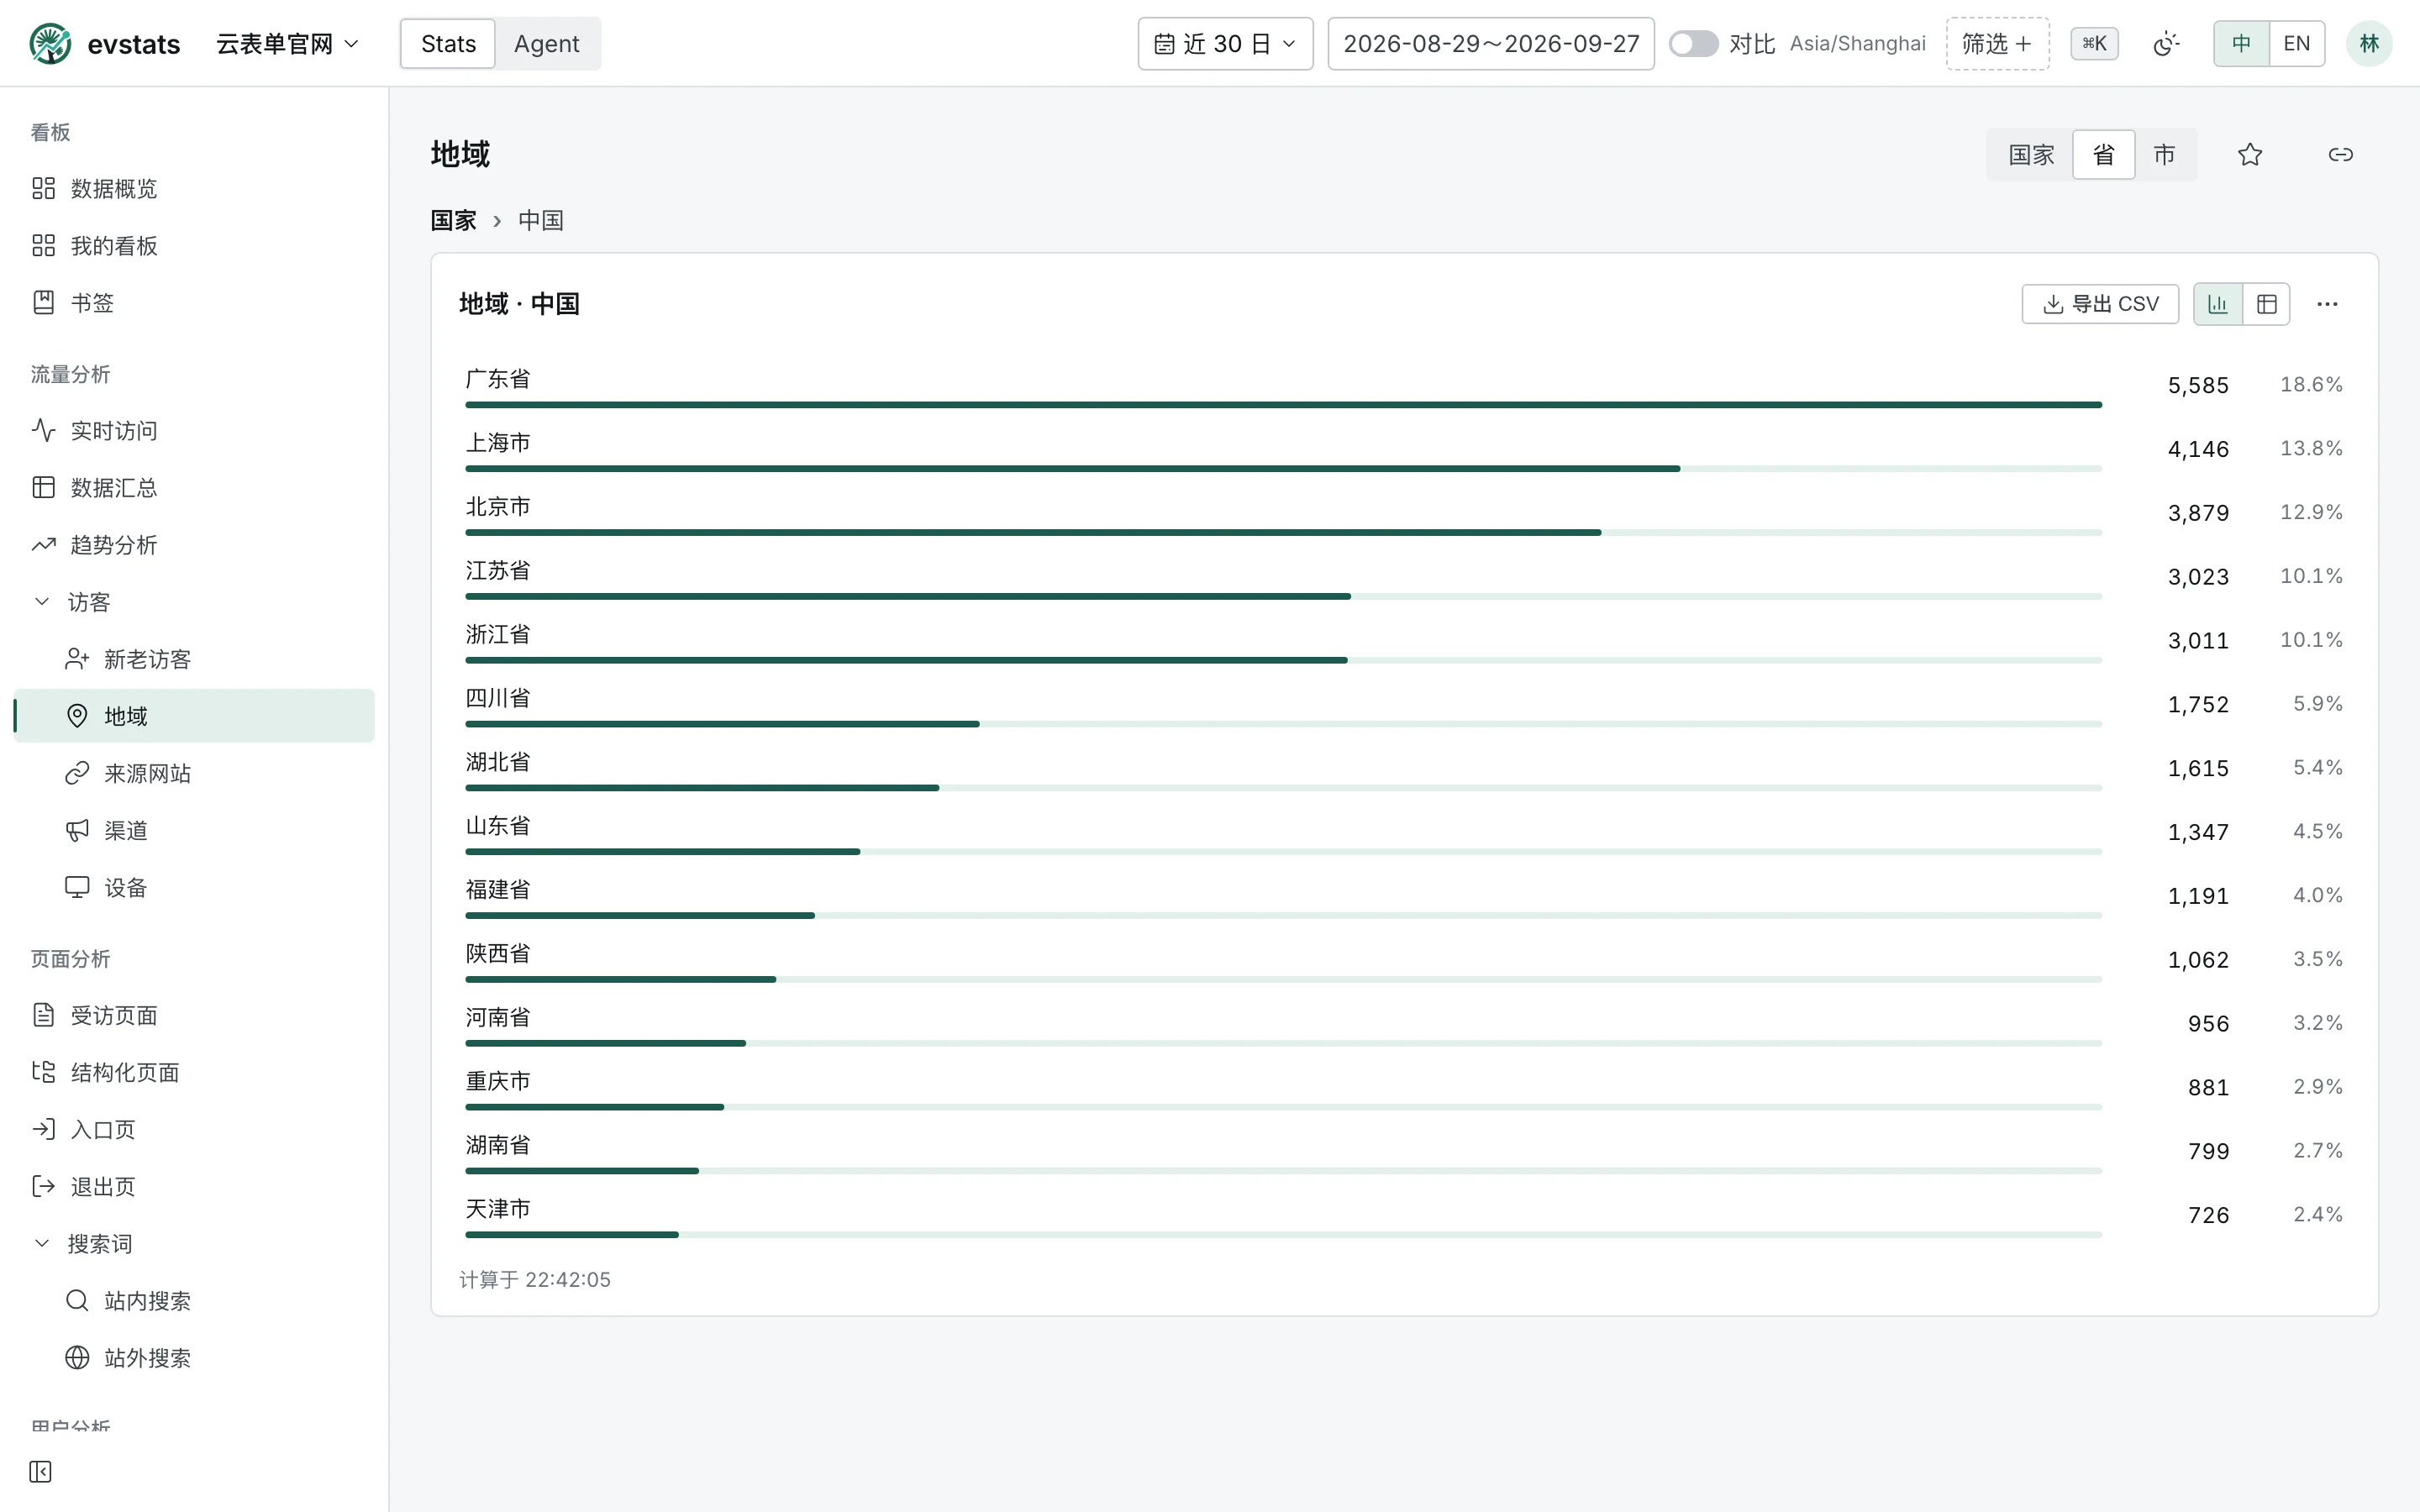
Task: Open 来源网站 report
Action: point(194,773)
